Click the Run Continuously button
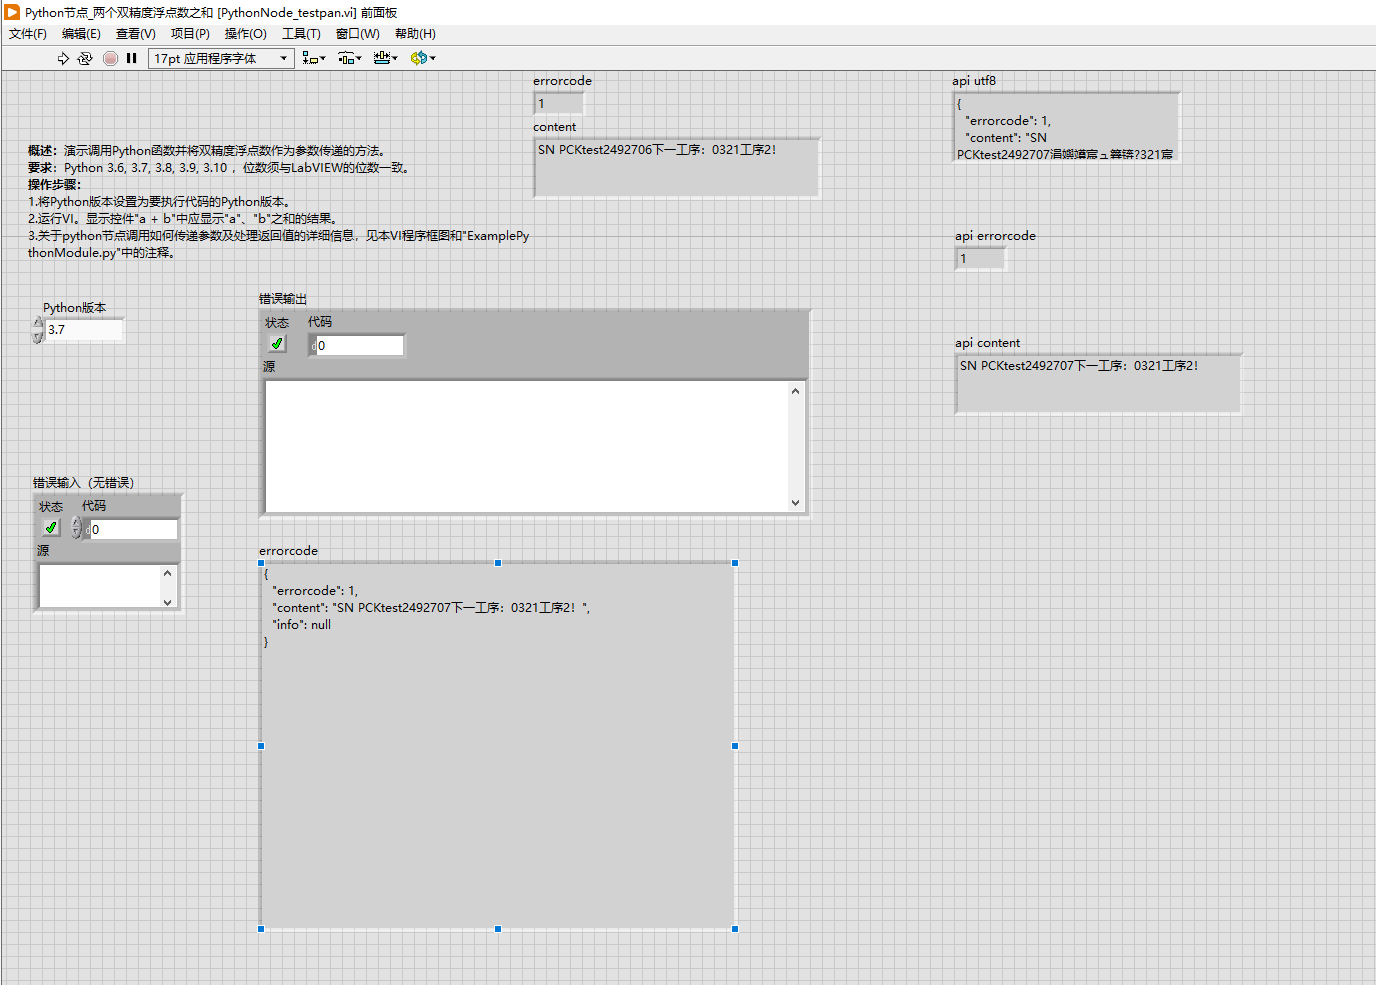1376x985 pixels. tap(85, 59)
